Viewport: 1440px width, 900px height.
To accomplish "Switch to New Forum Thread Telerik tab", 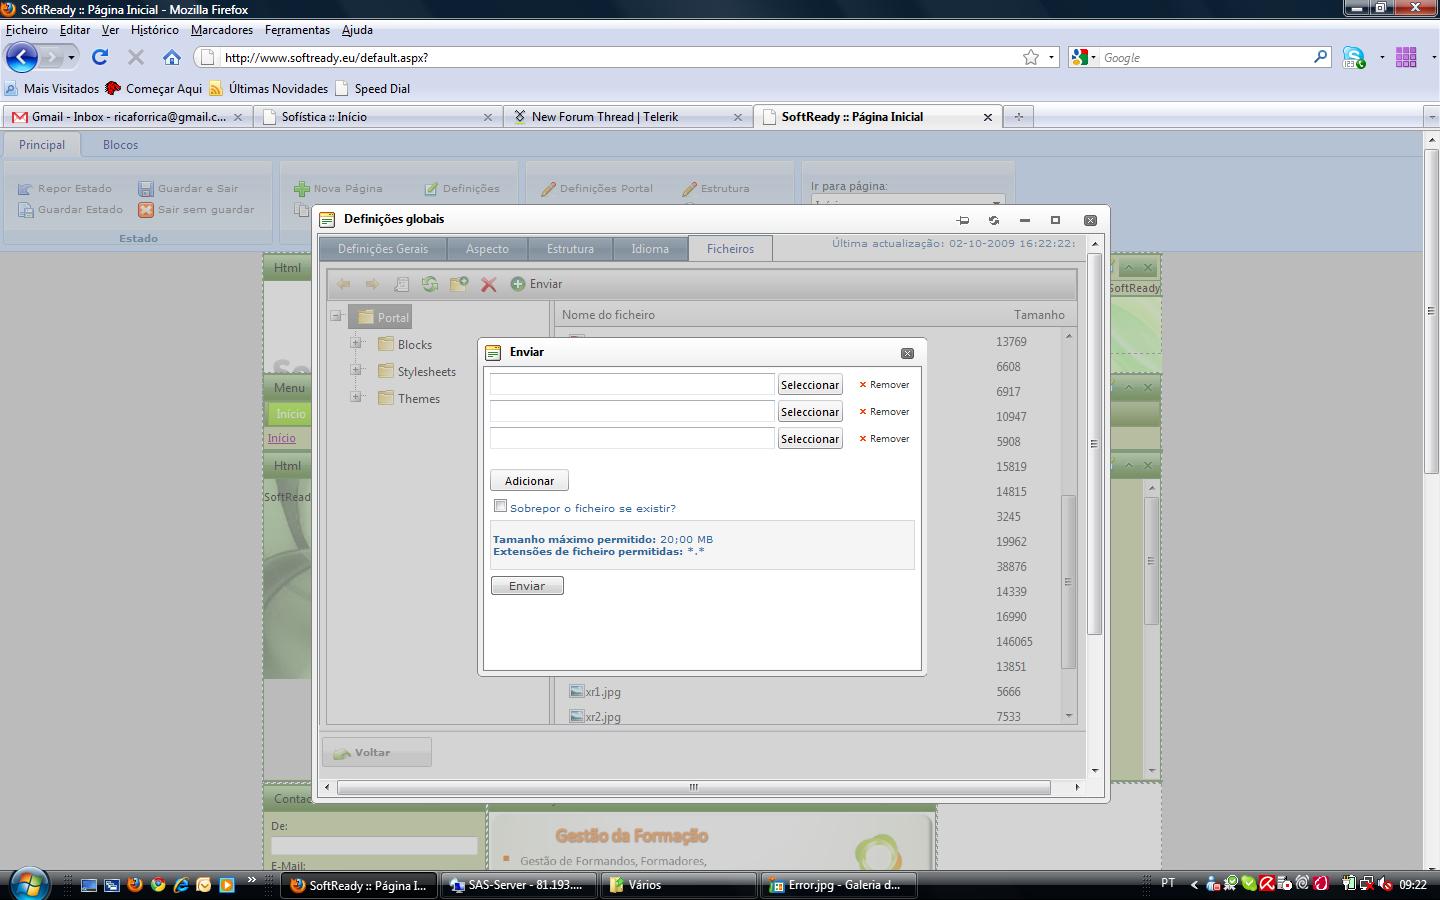I will coord(629,117).
